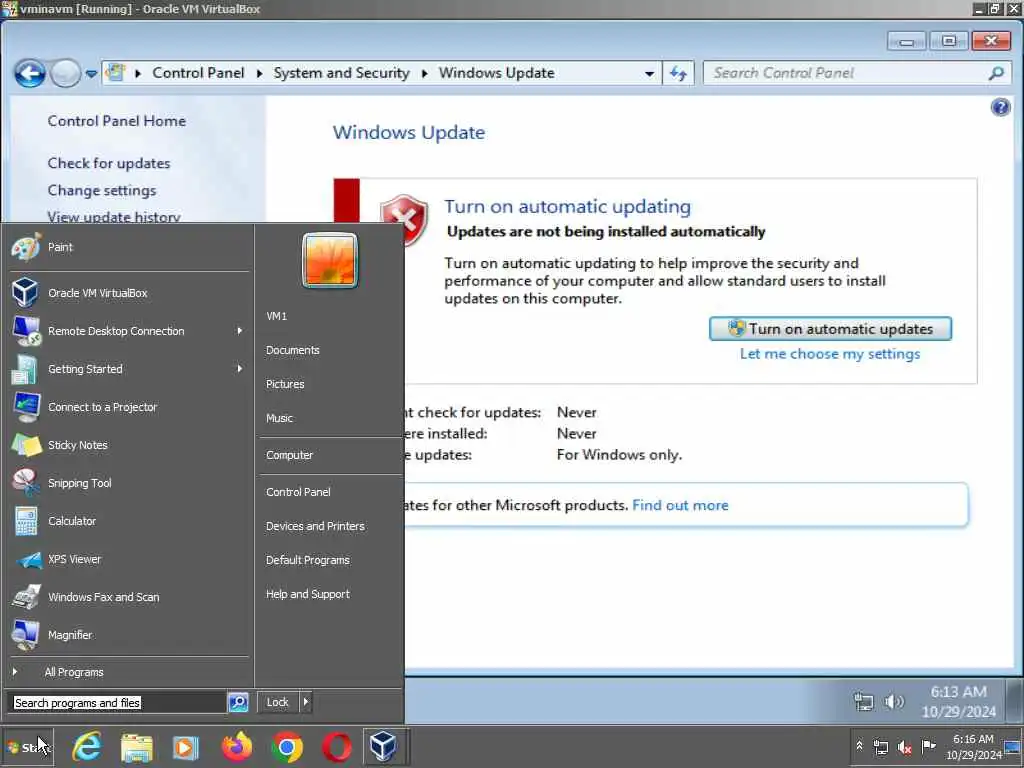Open recent pages dropdown arrow
1024x768 pixels.
click(91, 74)
